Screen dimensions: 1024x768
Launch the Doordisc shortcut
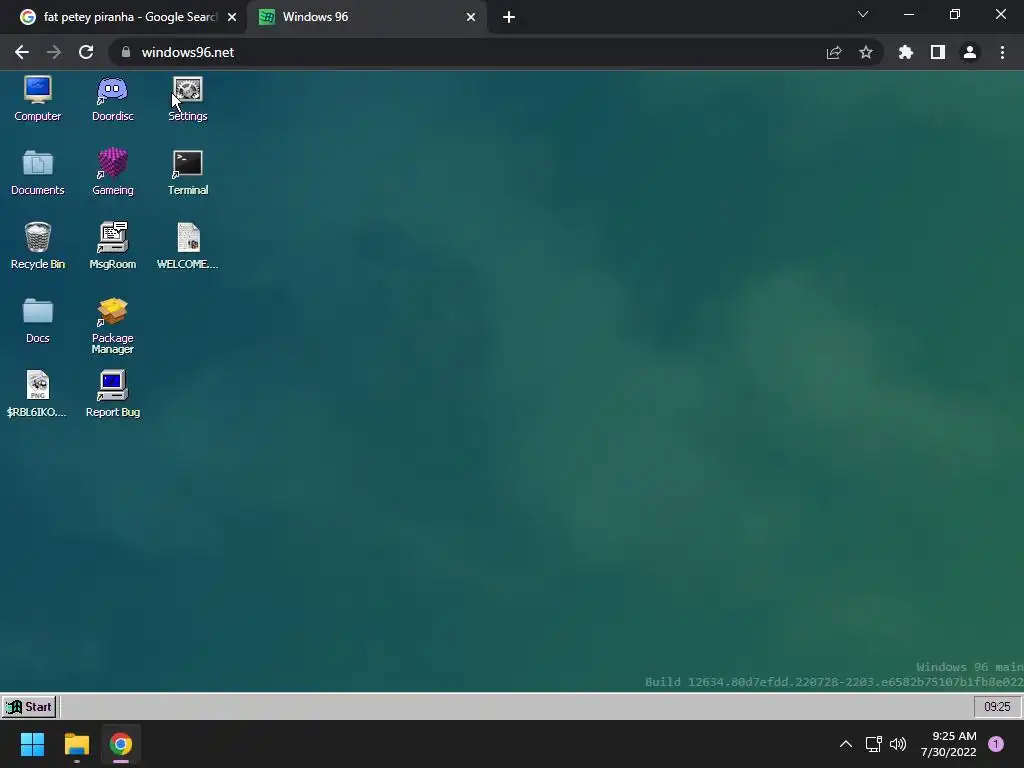(x=112, y=98)
